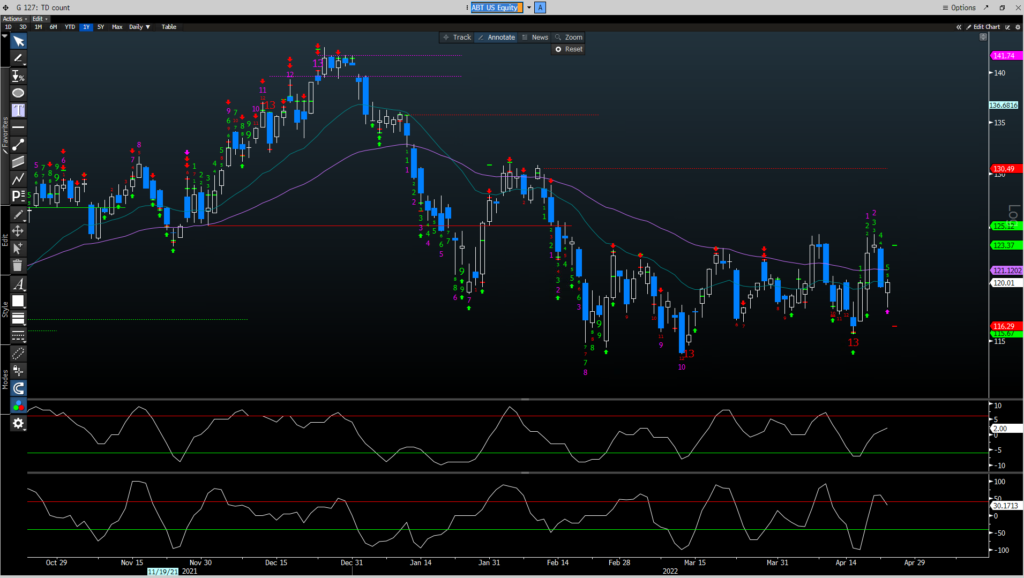Select the zigzag polyline tool
The width and height of the screenshot is (1024, 578).
(x=18, y=178)
